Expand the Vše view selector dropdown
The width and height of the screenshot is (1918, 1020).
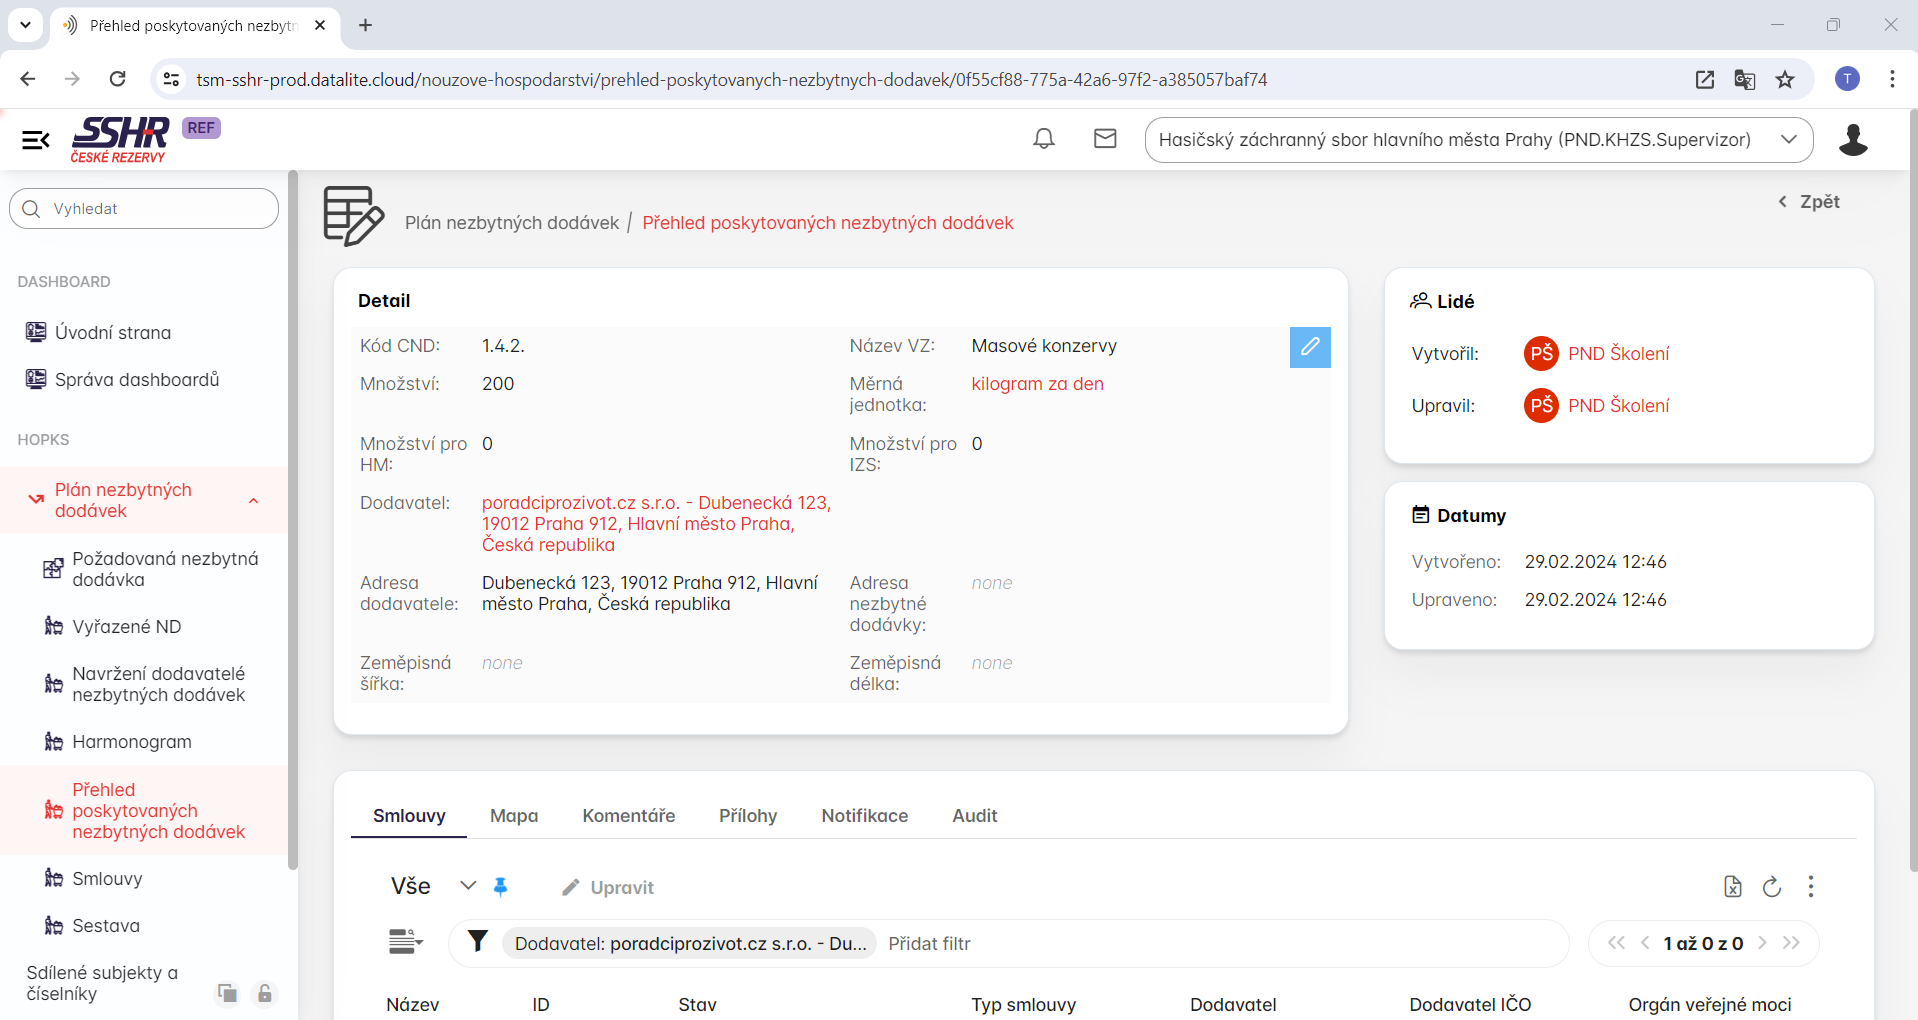click(467, 886)
